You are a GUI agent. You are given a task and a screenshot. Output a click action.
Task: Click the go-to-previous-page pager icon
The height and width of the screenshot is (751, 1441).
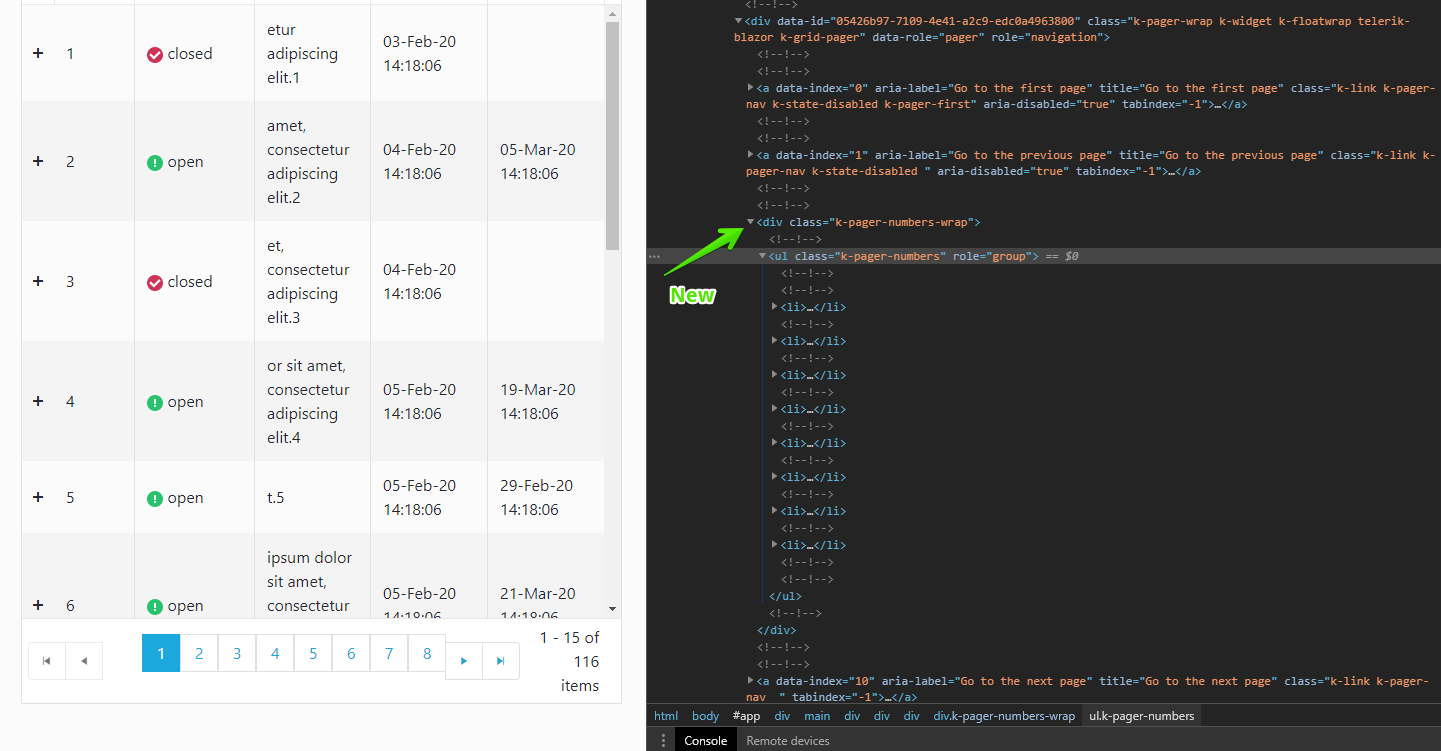coord(84,660)
